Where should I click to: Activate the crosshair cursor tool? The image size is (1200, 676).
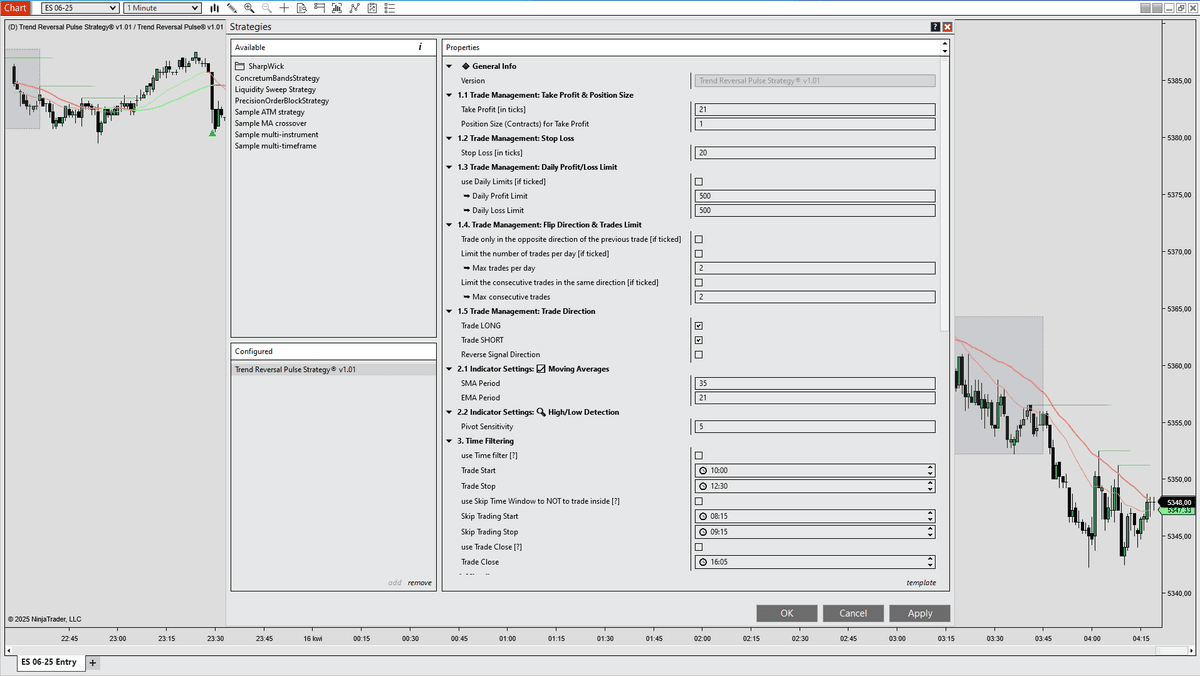pos(285,8)
